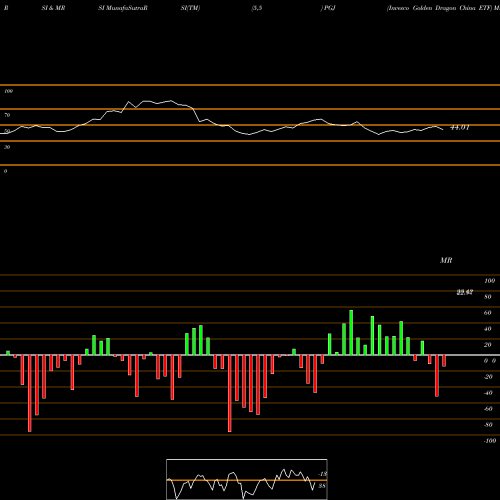The width and height of the screenshot is (500, 500).
Task: Click the 70 level label on RSI chart
Action: (x=7, y=115)
